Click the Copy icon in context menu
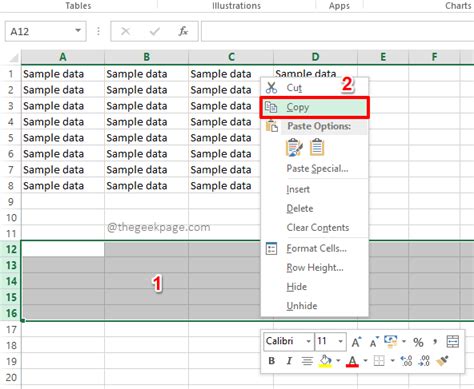Screen dimensions: 474x389 [x=271, y=107]
